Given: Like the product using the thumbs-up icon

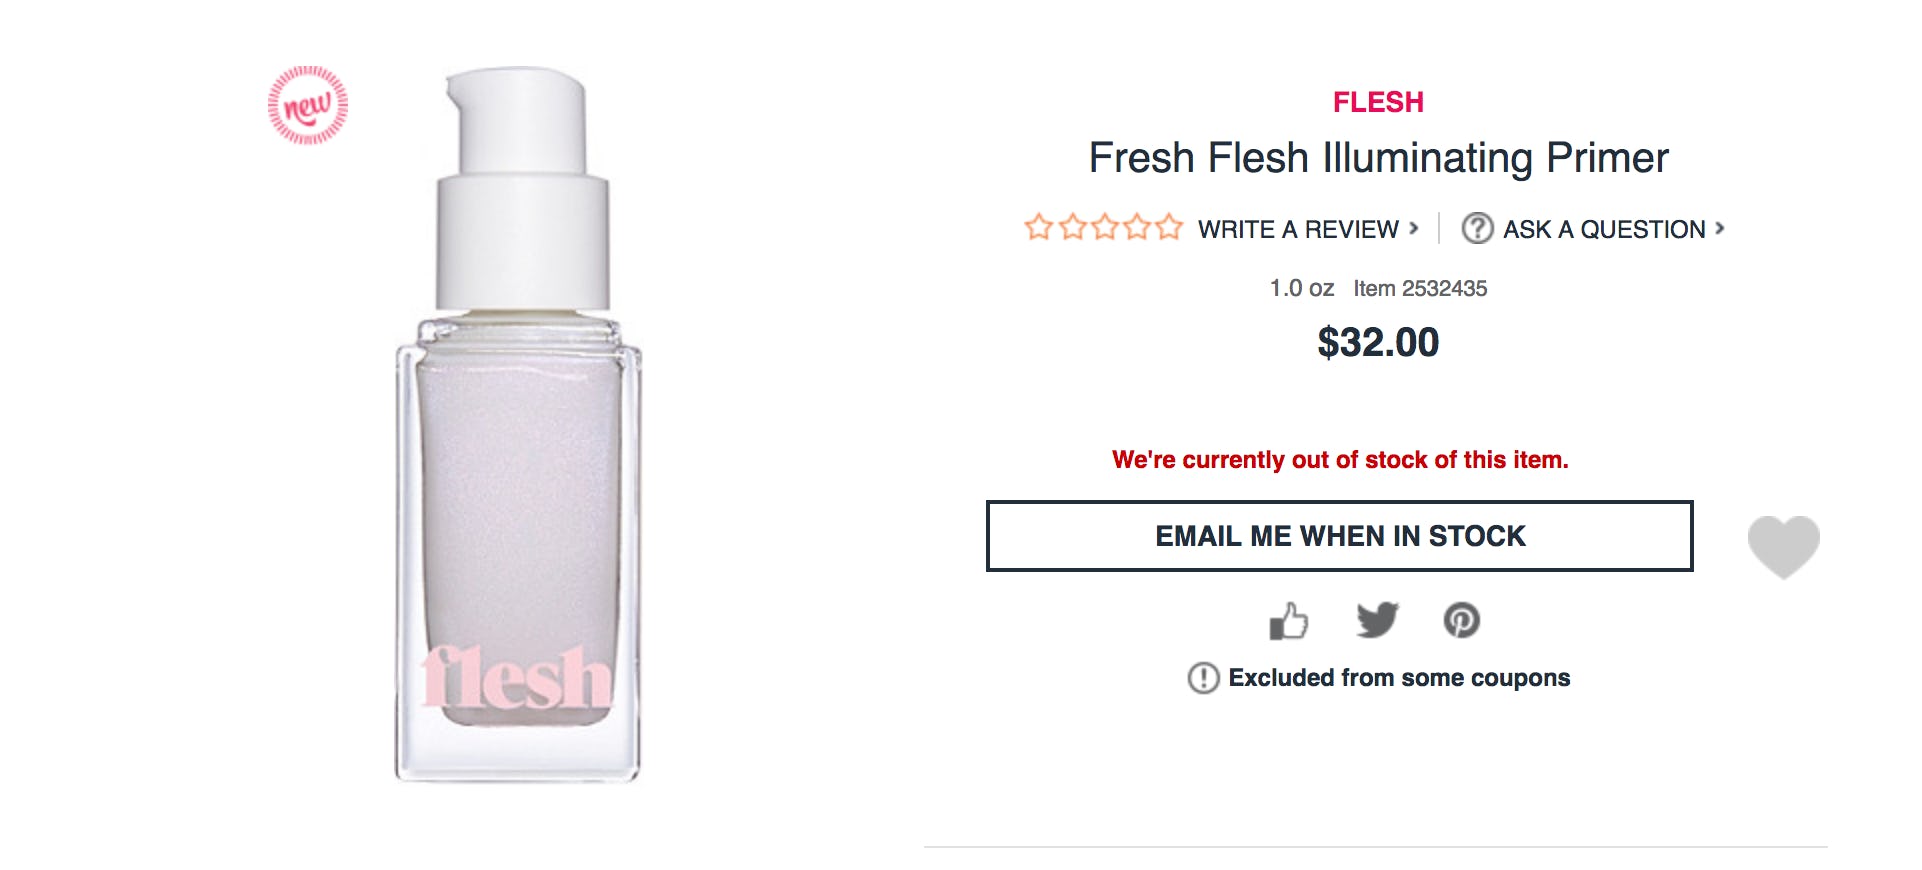Looking at the screenshot, I should coord(1290,620).
